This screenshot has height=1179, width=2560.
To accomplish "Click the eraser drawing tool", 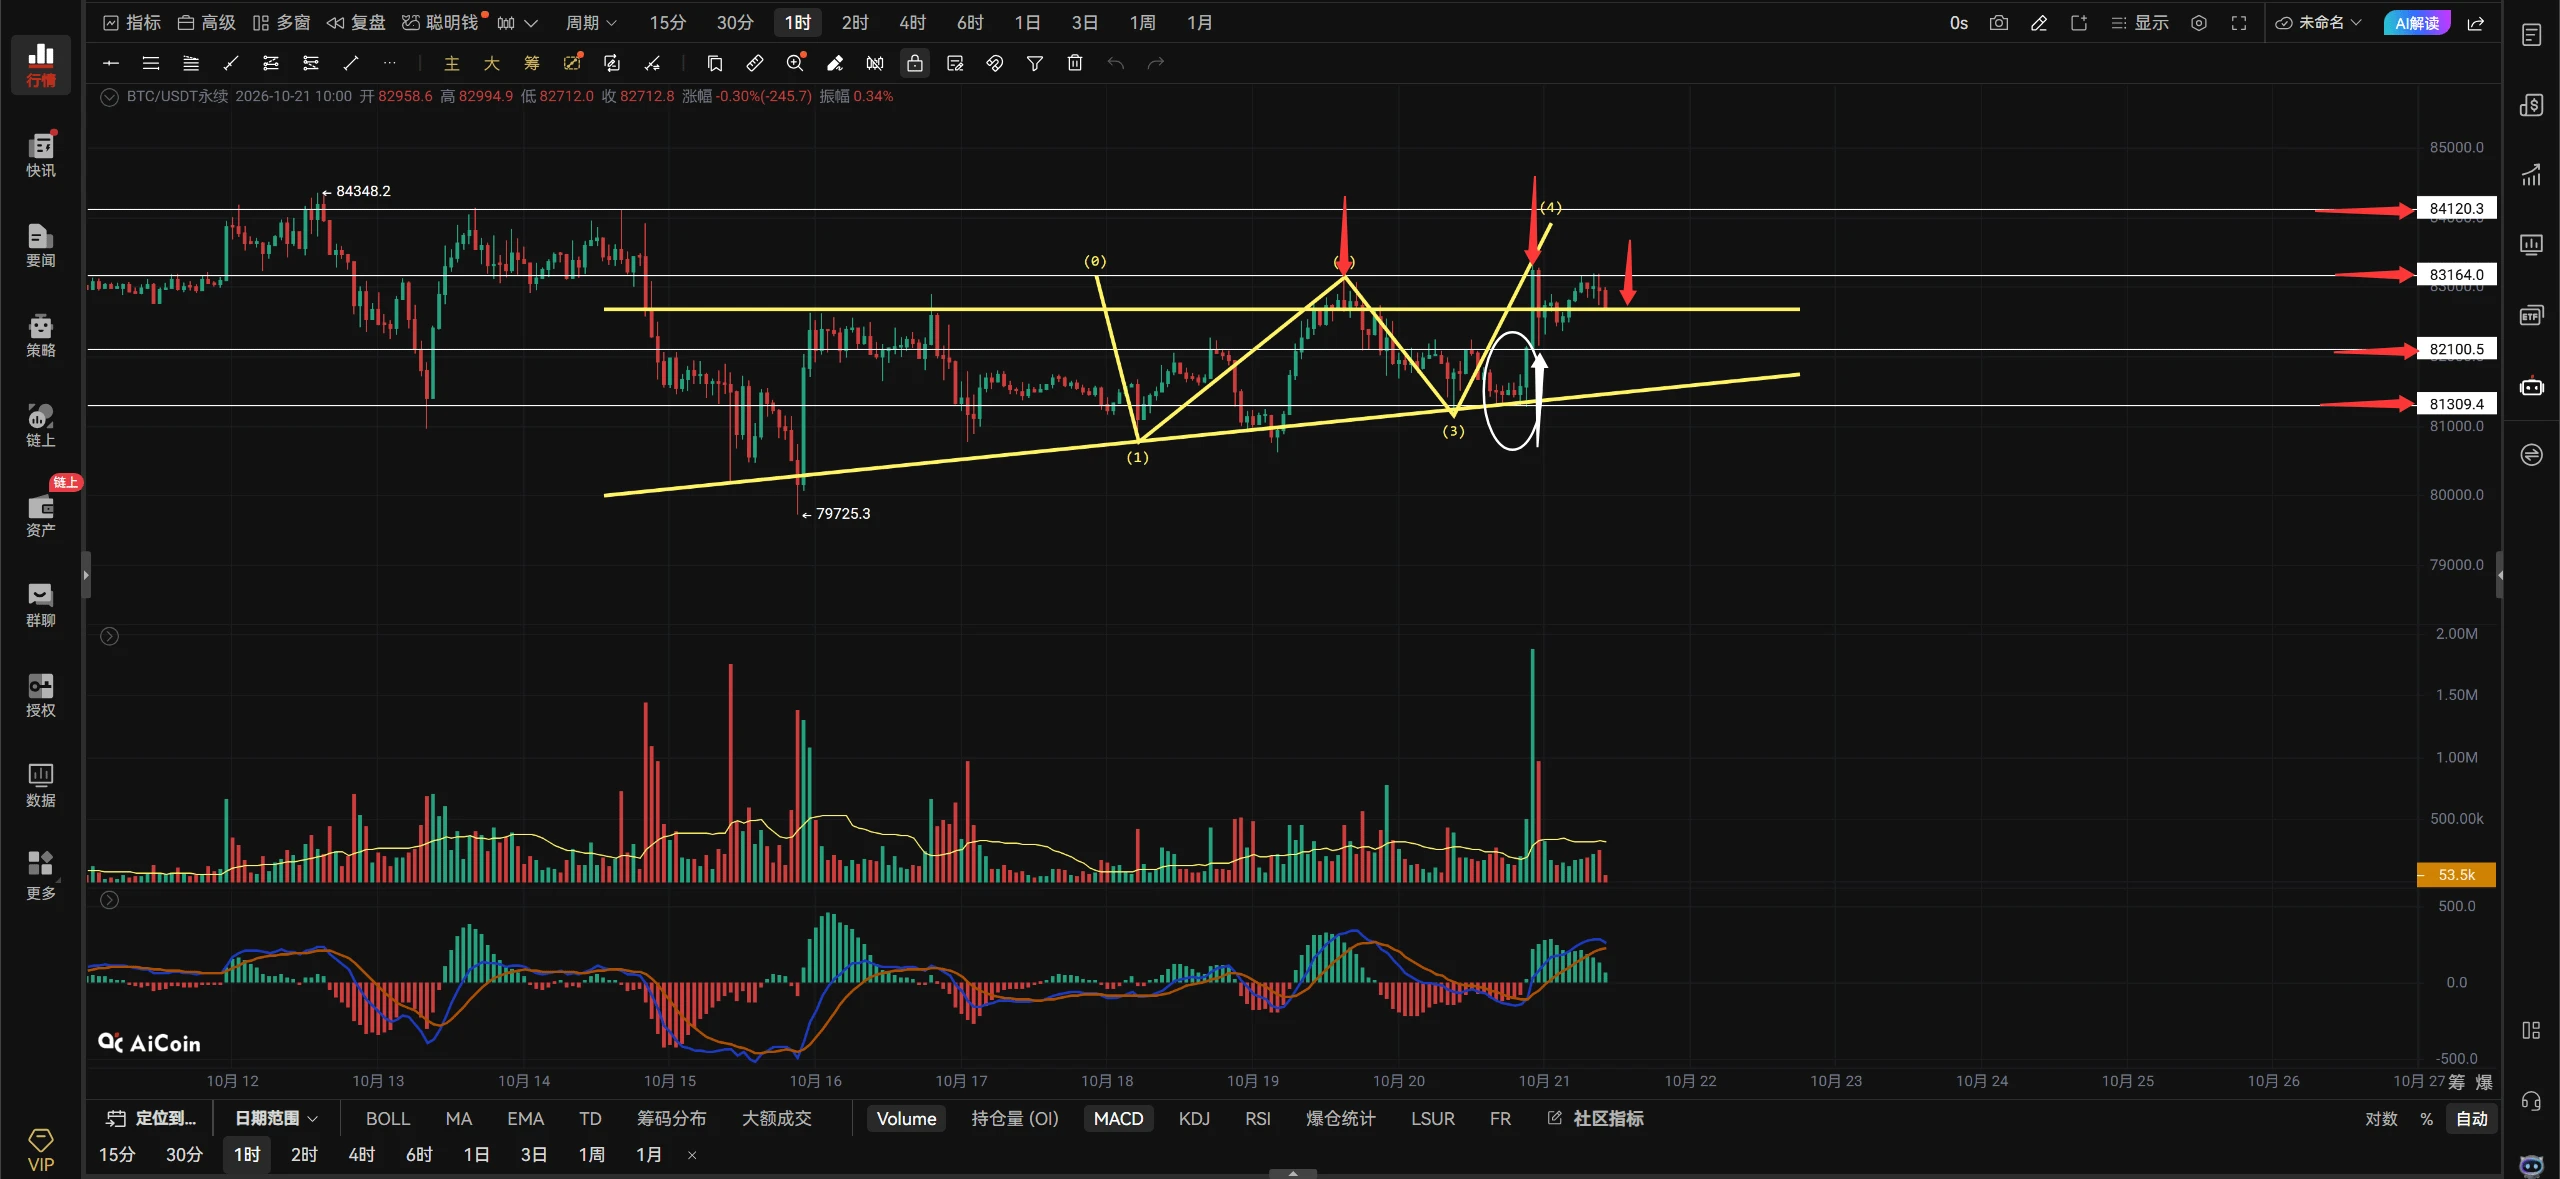I will click(x=835, y=63).
